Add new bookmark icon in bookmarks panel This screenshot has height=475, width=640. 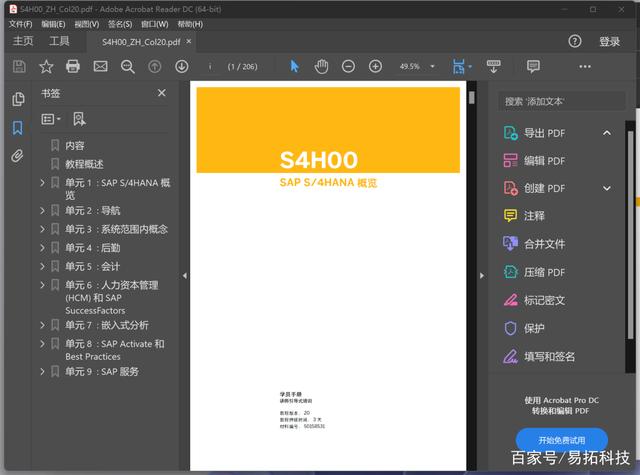point(79,119)
